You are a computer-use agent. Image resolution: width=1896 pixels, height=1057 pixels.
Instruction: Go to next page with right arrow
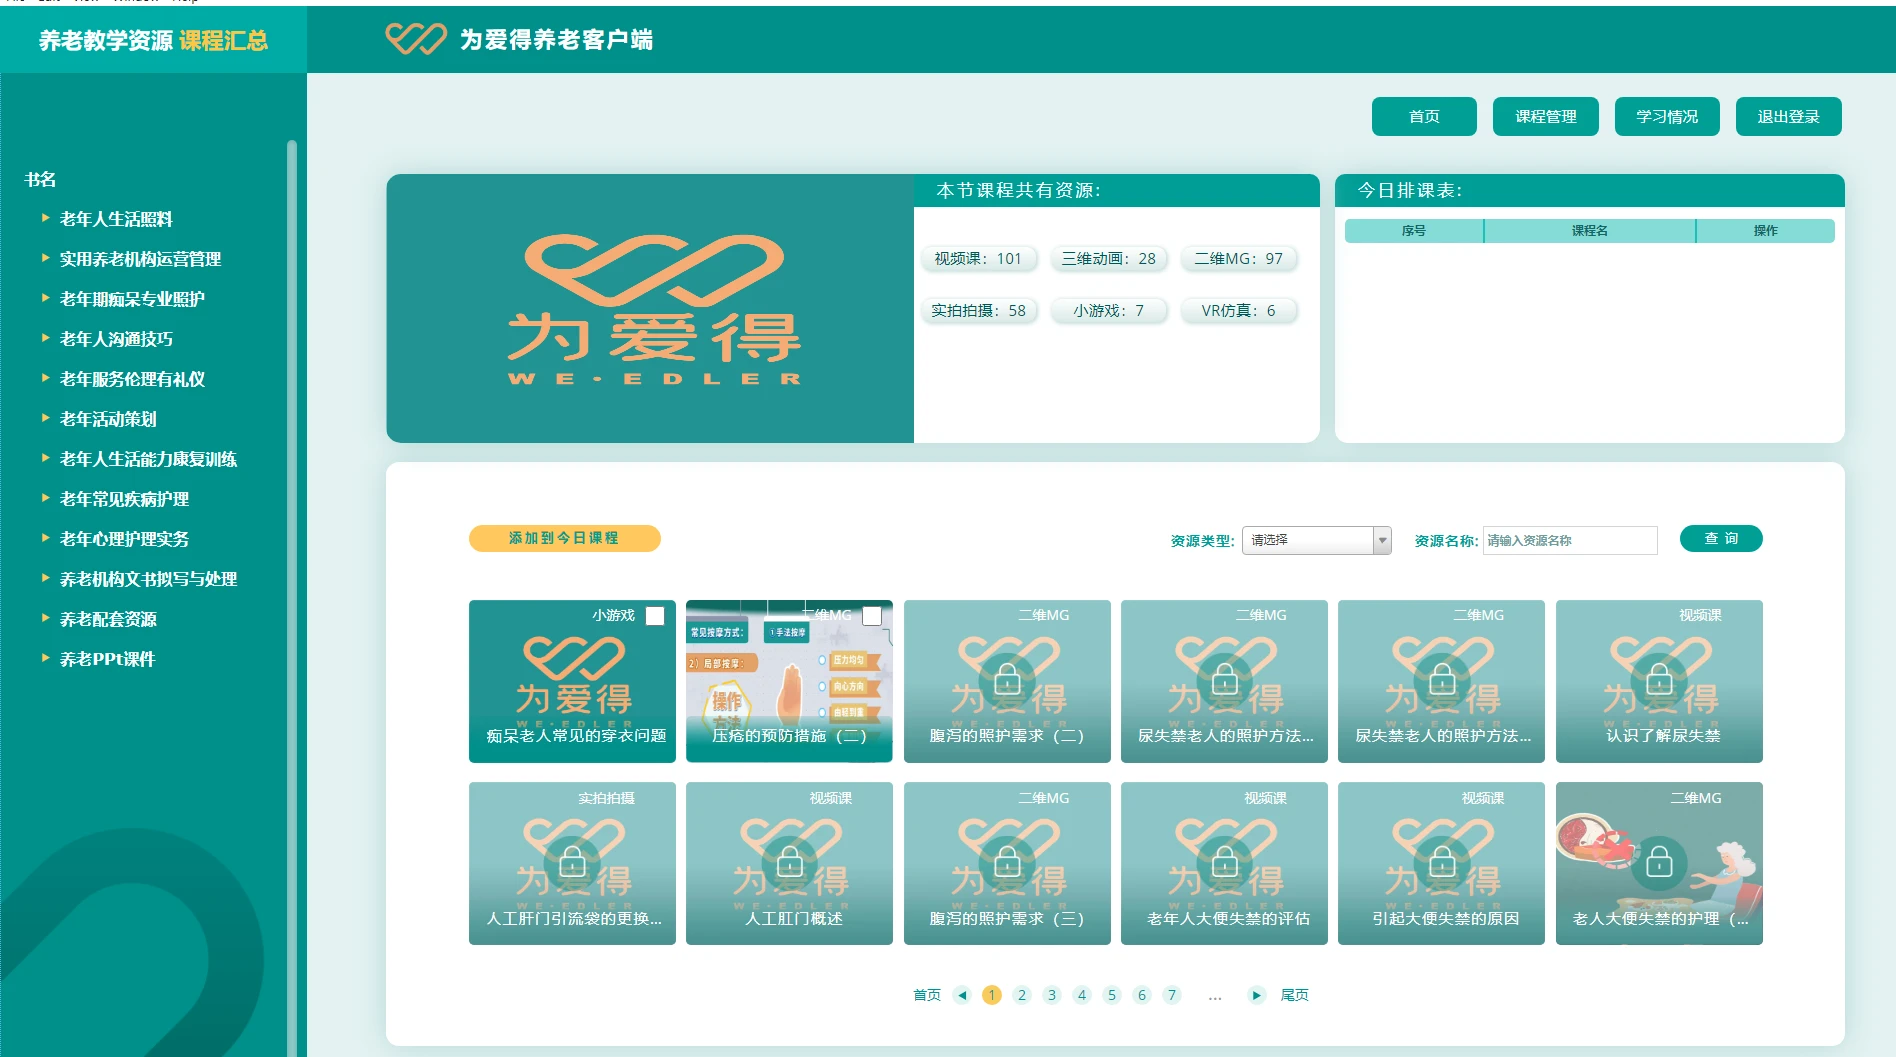point(1257,995)
